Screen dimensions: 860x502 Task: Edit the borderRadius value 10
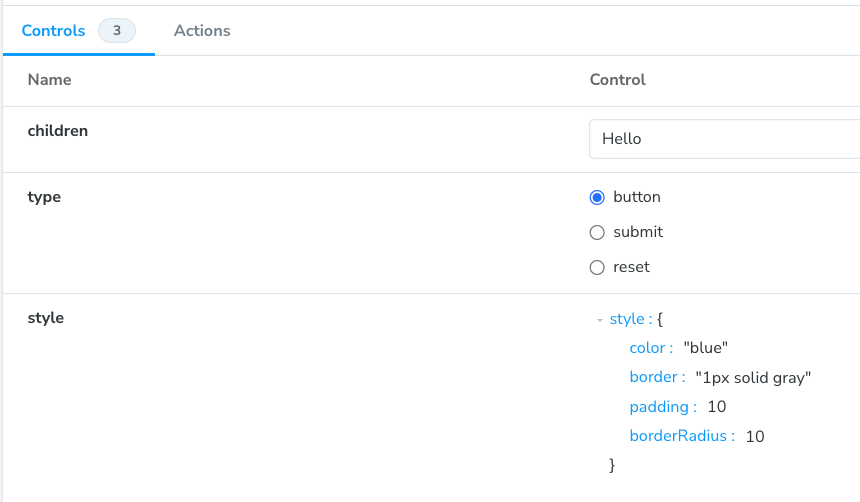click(x=755, y=436)
